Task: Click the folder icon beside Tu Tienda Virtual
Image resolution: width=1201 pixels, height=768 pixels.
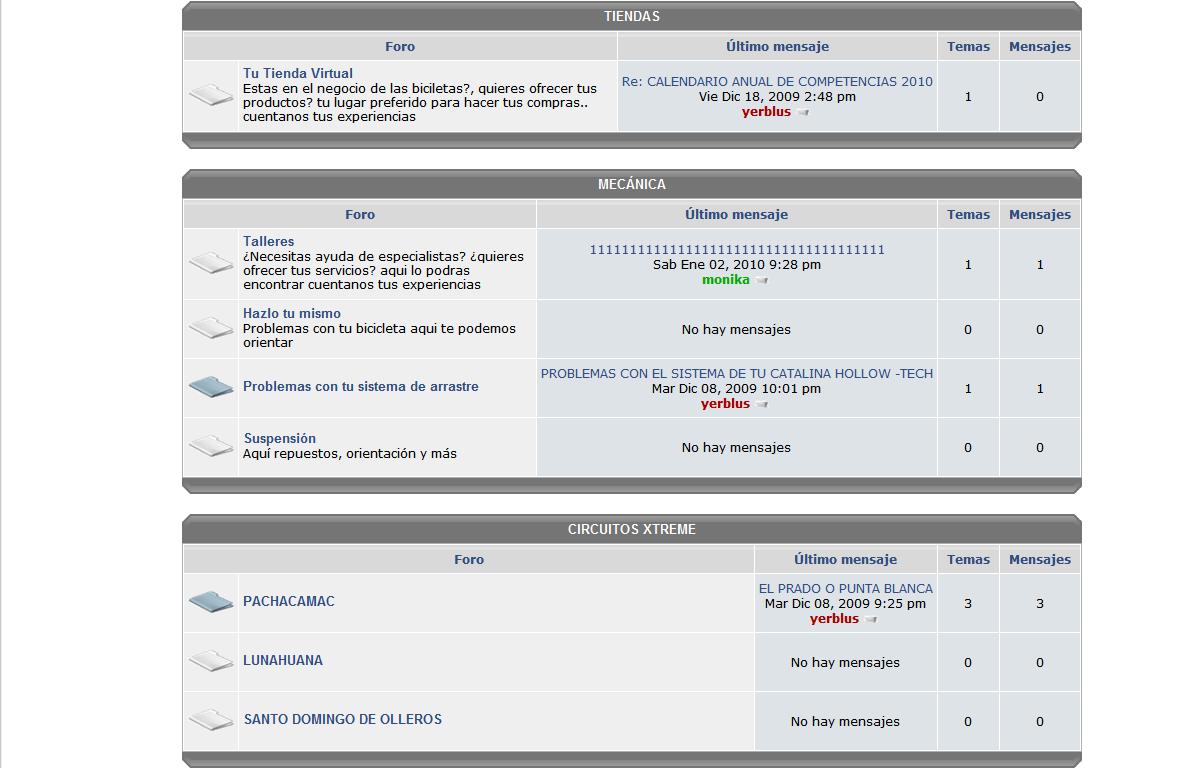Action: 211,96
